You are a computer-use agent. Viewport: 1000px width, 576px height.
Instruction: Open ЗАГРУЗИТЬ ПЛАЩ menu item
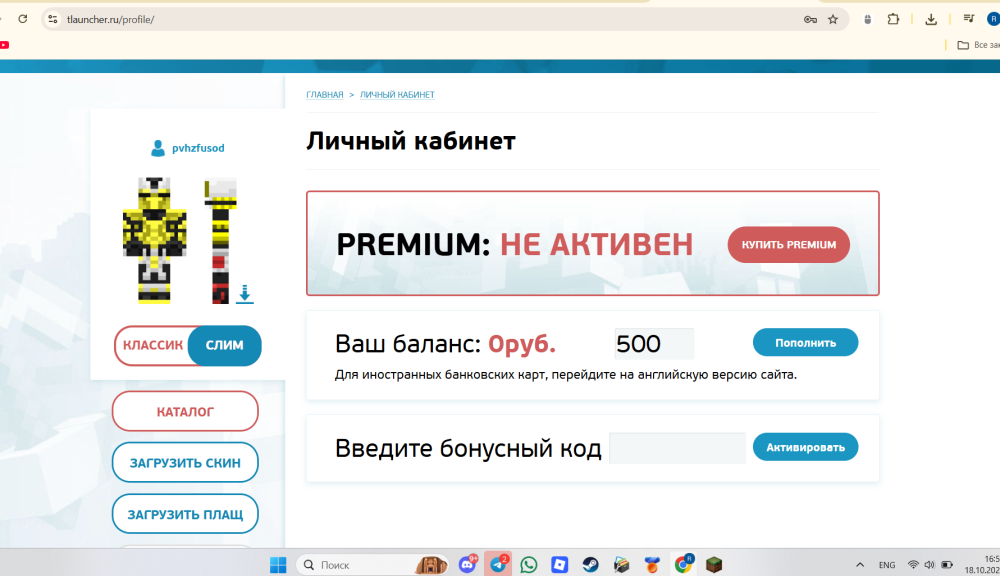point(185,514)
